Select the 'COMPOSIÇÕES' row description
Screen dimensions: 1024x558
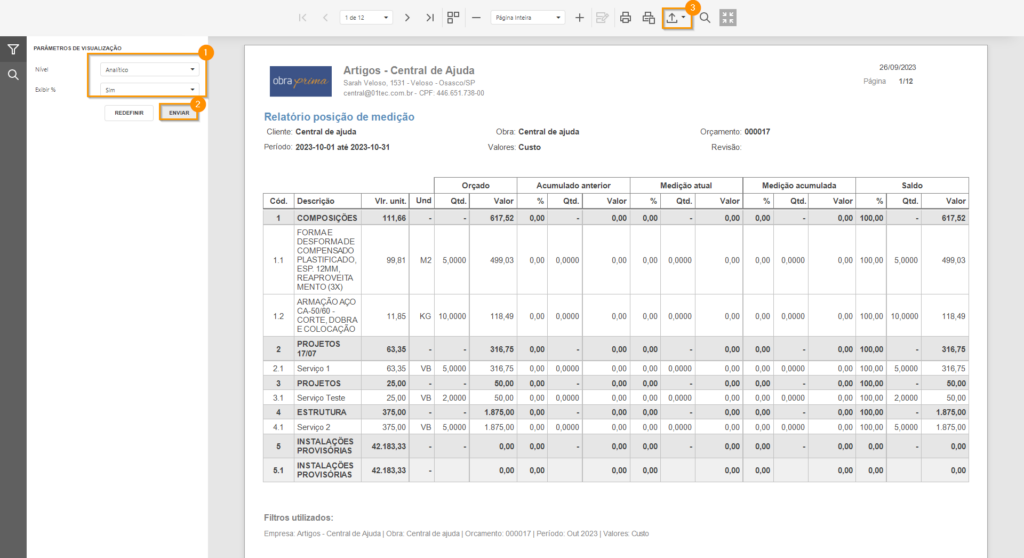coord(327,218)
